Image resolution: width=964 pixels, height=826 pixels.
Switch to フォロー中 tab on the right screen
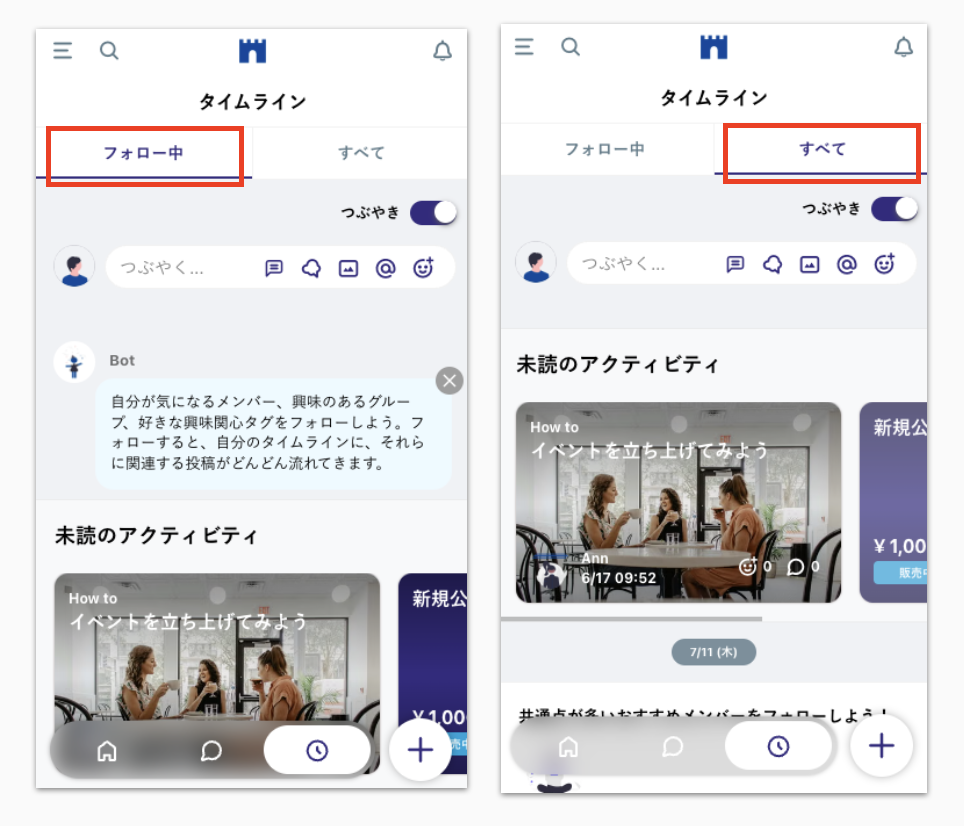click(605, 149)
